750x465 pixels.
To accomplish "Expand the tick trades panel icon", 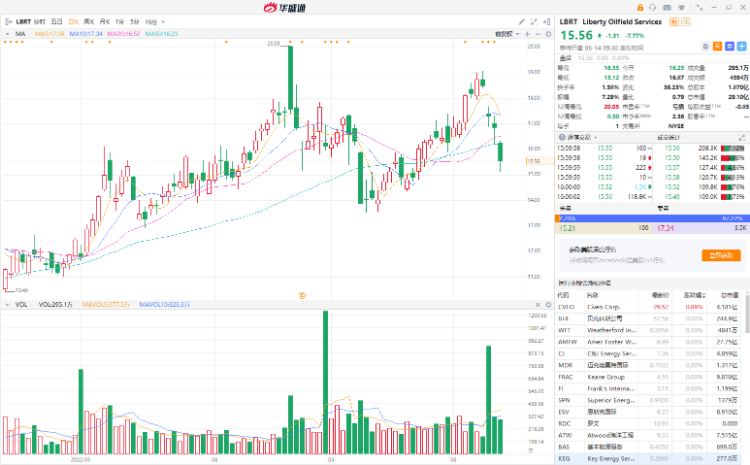I will 741,137.
